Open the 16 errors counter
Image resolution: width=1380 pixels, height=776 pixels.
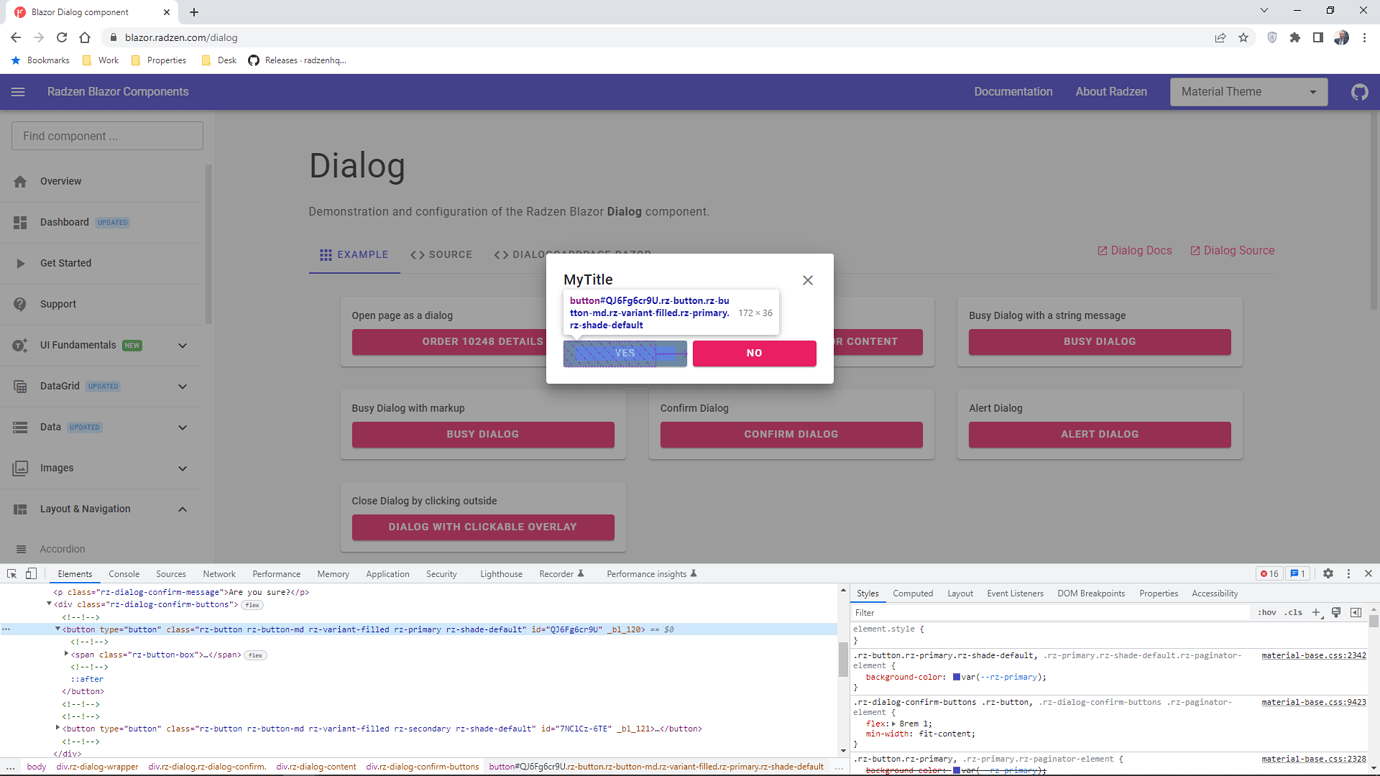coord(1270,574)
